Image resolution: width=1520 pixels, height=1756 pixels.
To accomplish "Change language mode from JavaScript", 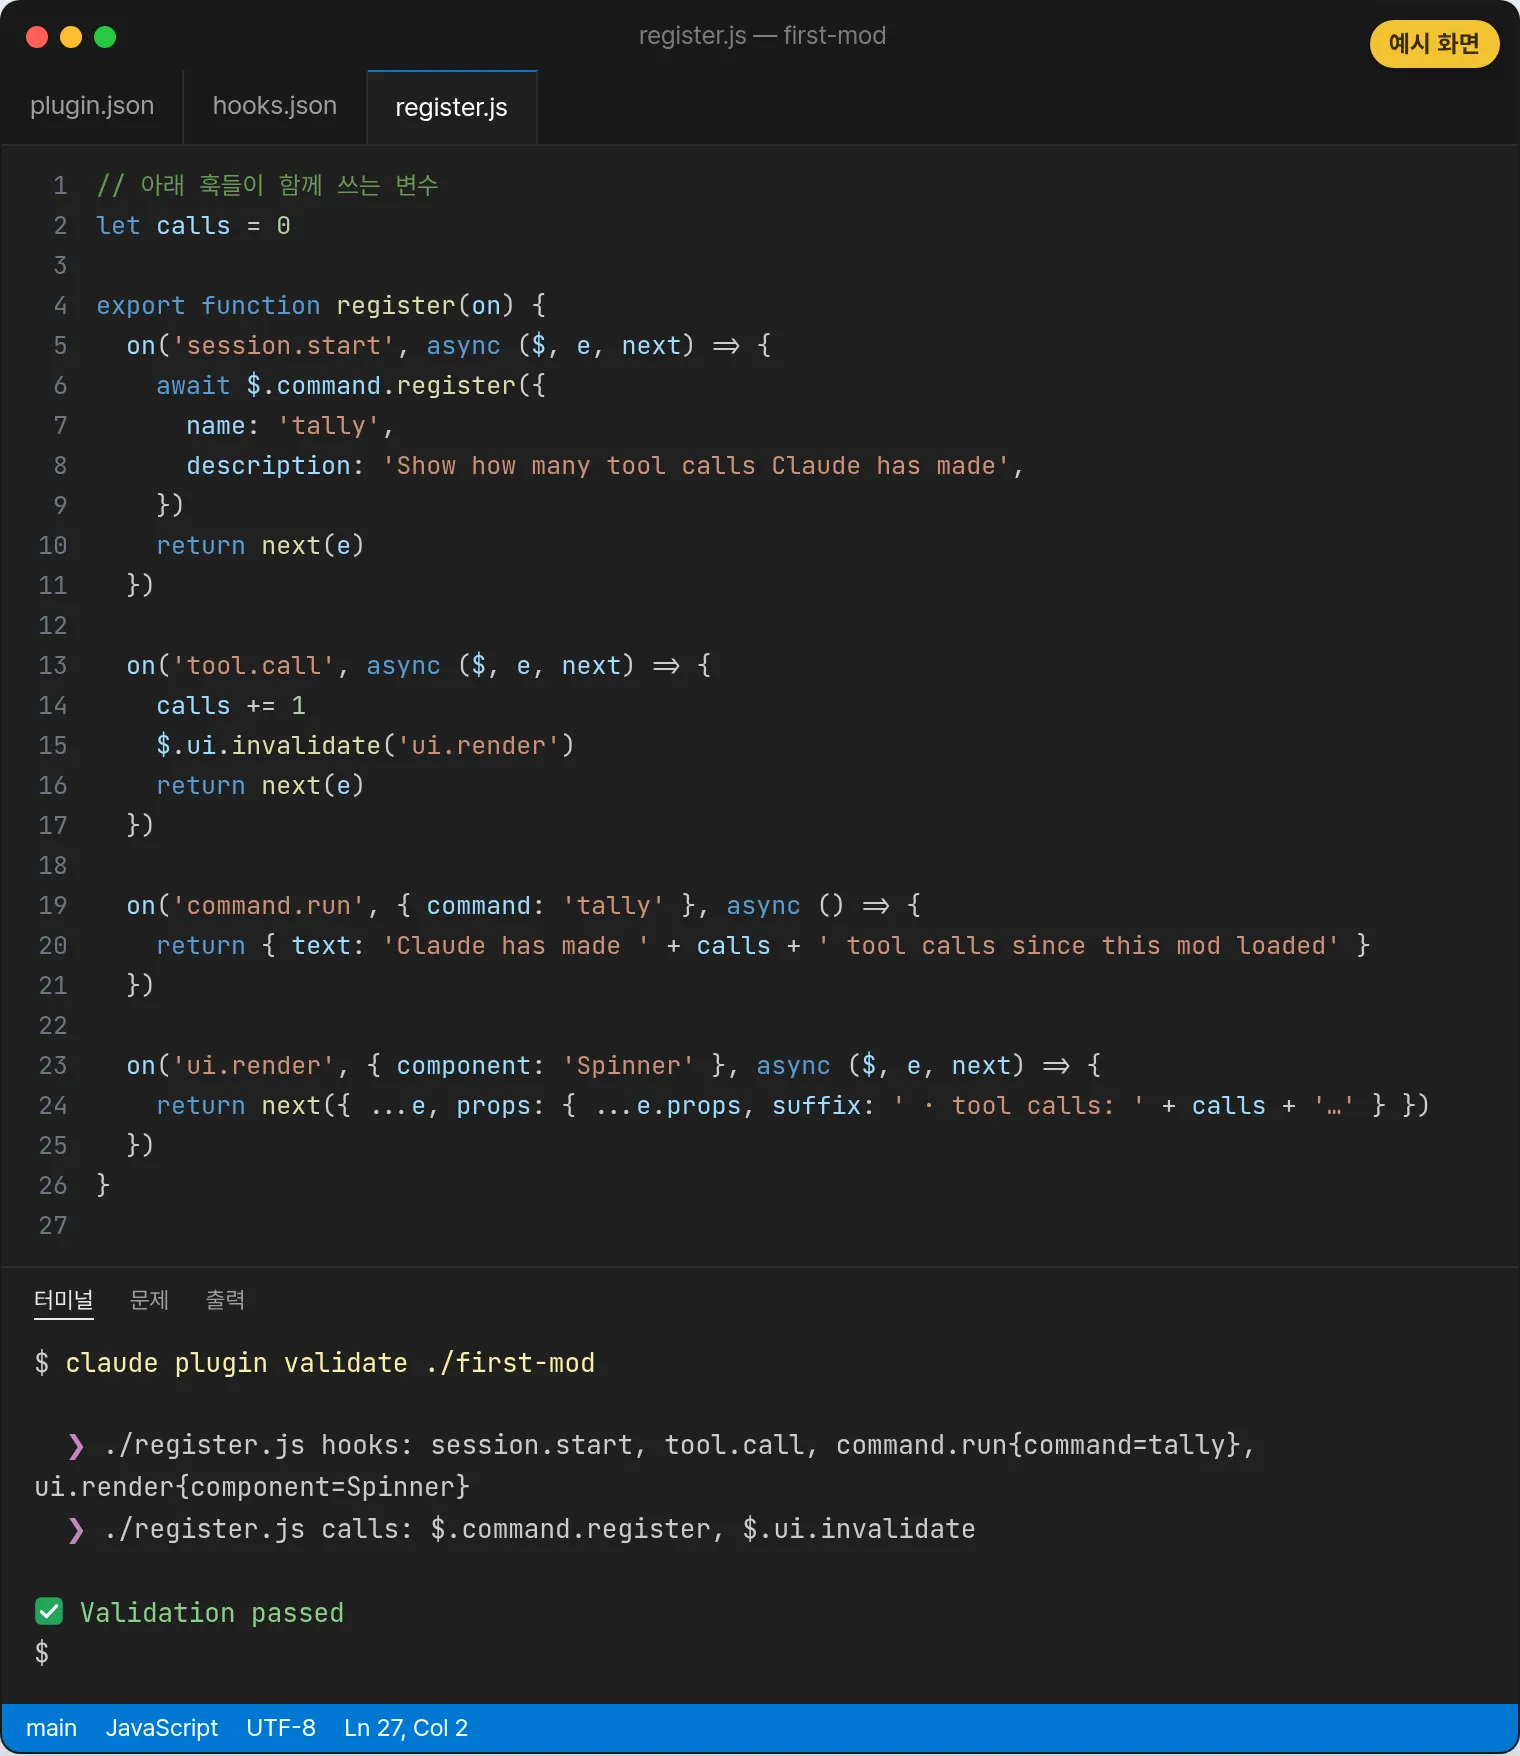I will 162,1728.
